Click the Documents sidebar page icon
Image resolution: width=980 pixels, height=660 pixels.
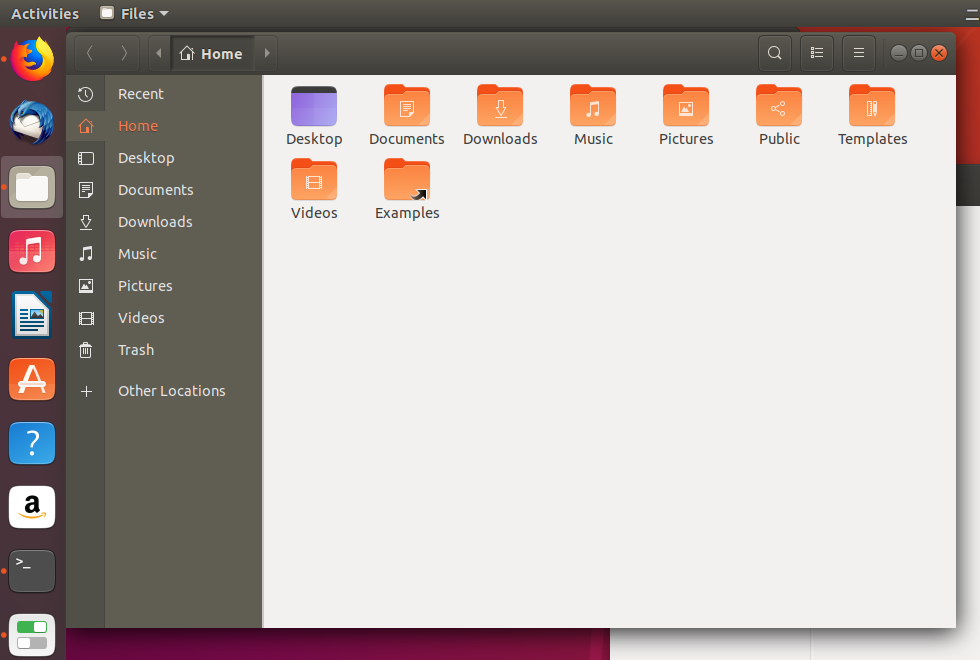[86, 190]
